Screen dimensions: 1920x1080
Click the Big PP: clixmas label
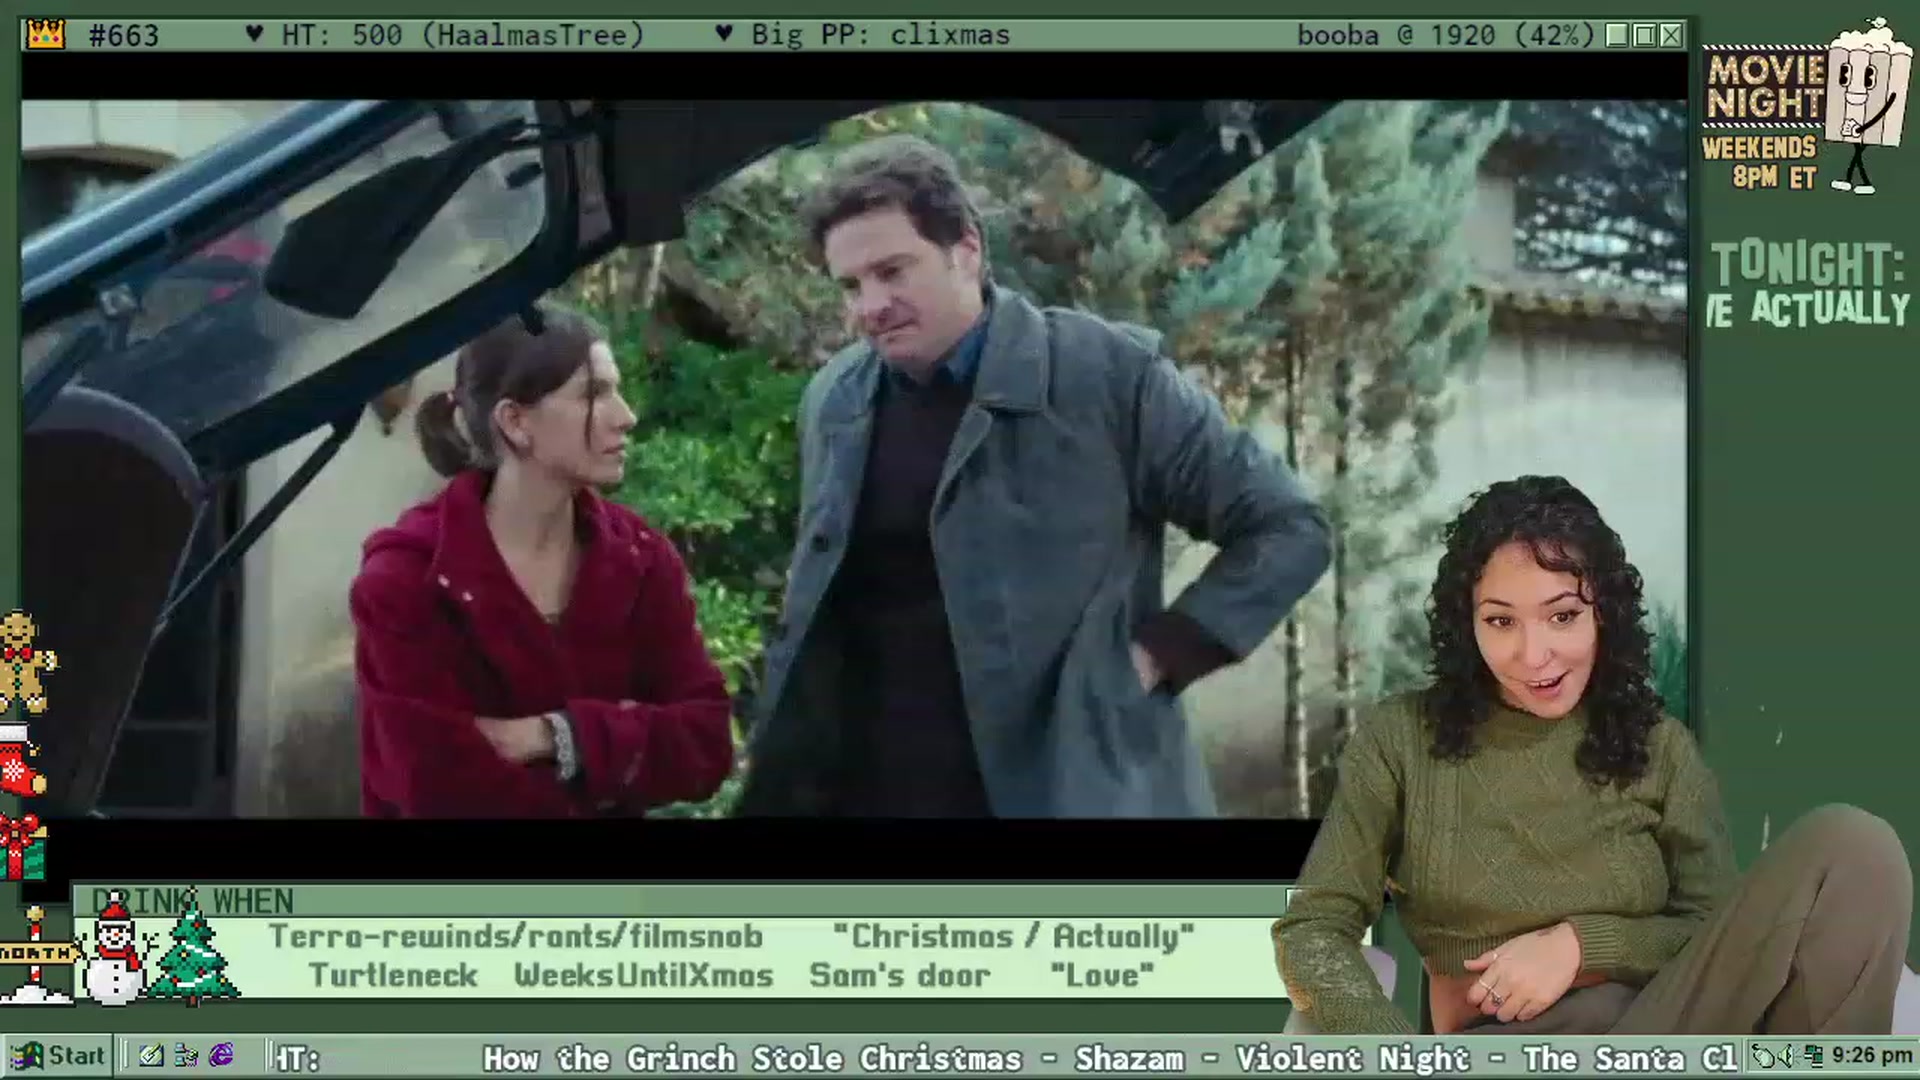point(880,36)
